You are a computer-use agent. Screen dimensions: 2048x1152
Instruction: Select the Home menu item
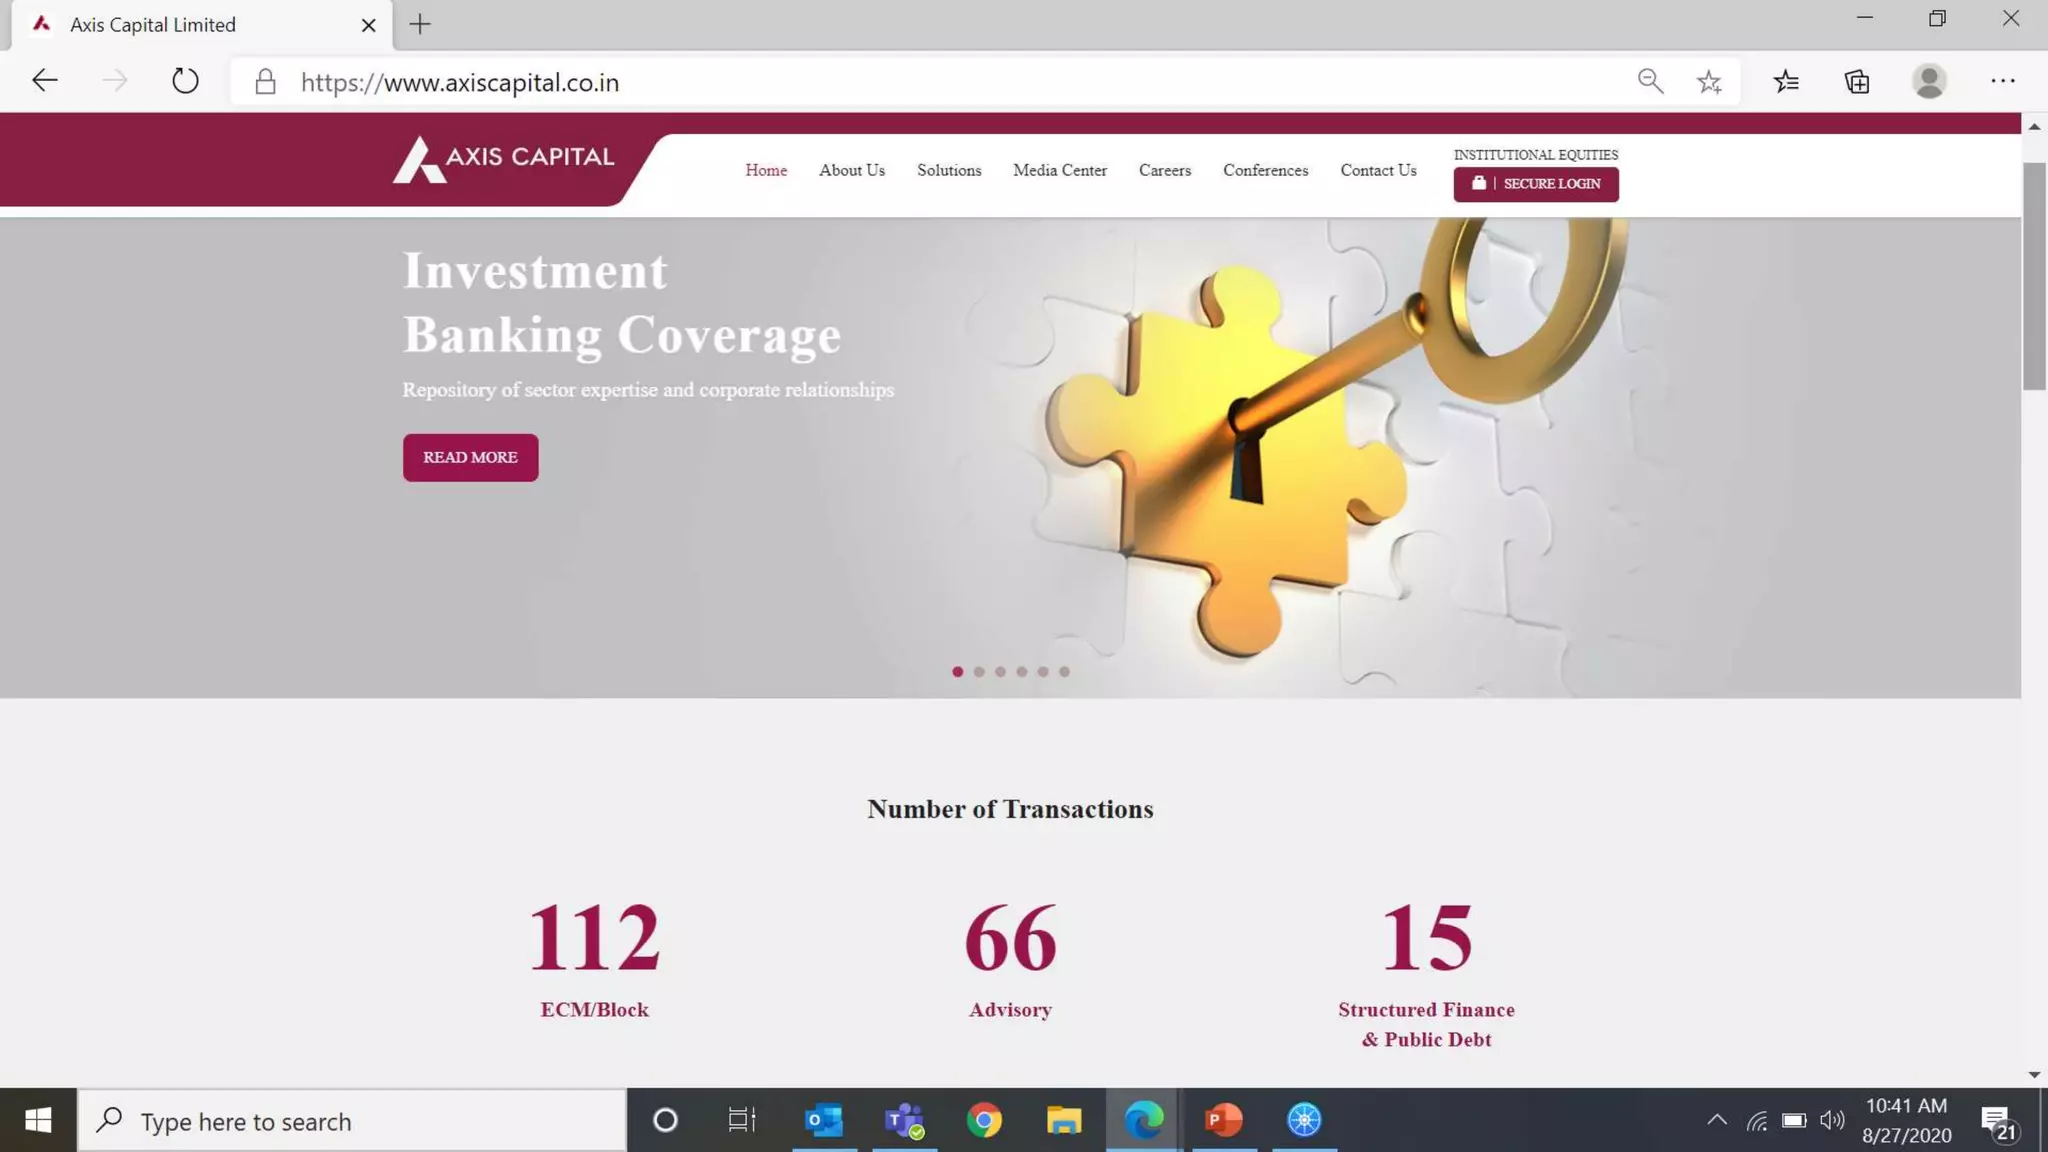click(766, 170)
